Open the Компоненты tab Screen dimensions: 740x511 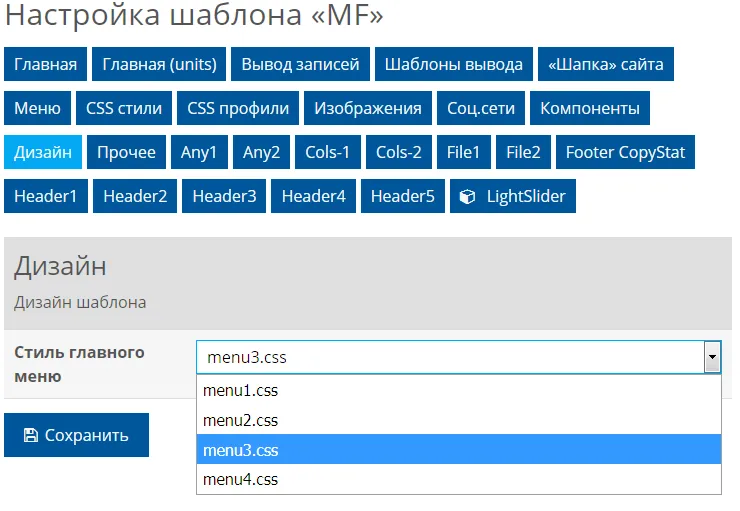click(590, 108)
